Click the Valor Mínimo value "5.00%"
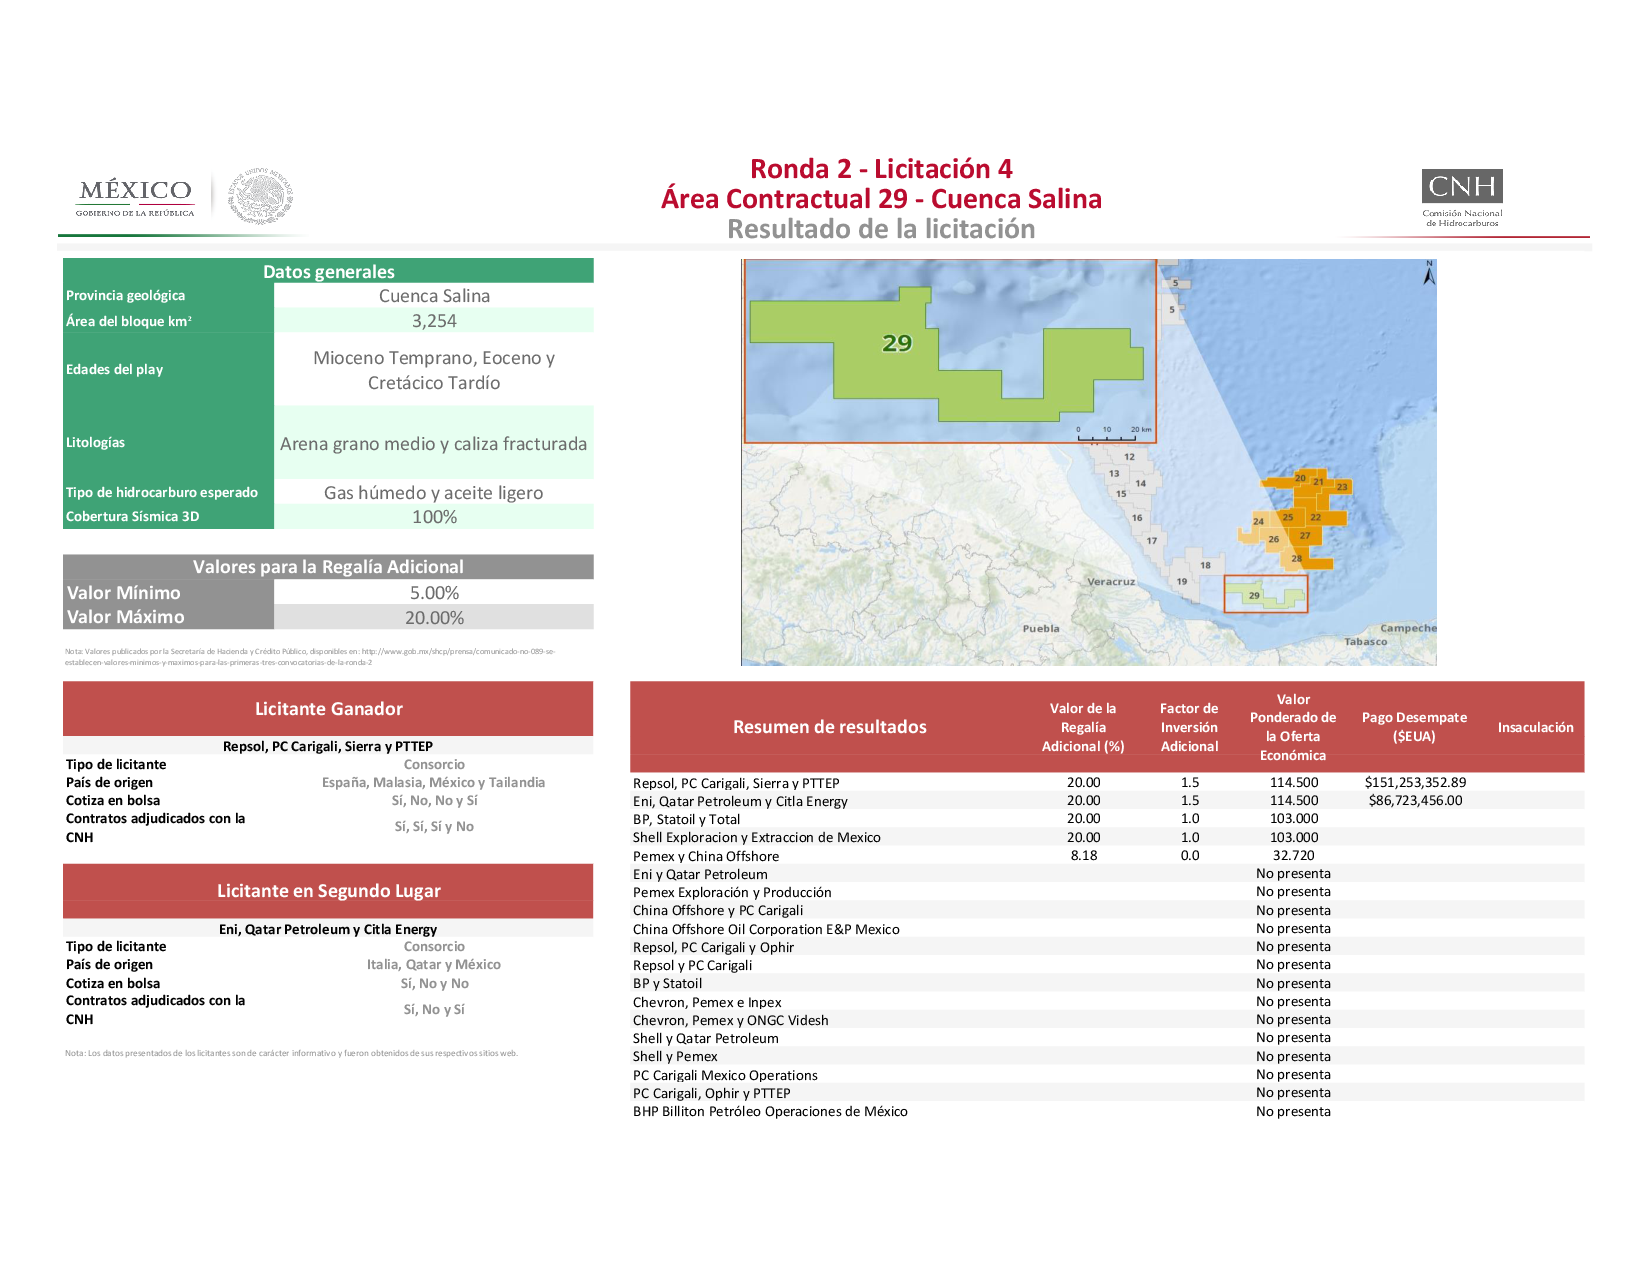1650x1275 pixels. pos(434,593)
